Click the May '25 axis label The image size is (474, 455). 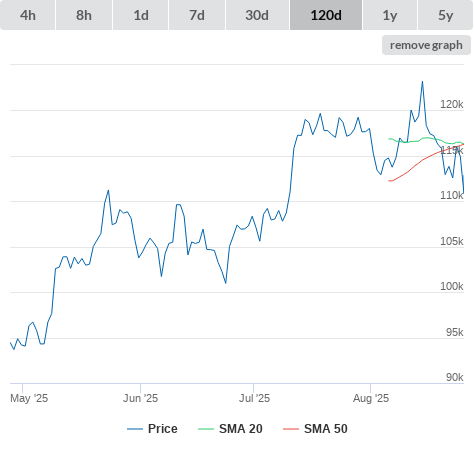[29, 398]
